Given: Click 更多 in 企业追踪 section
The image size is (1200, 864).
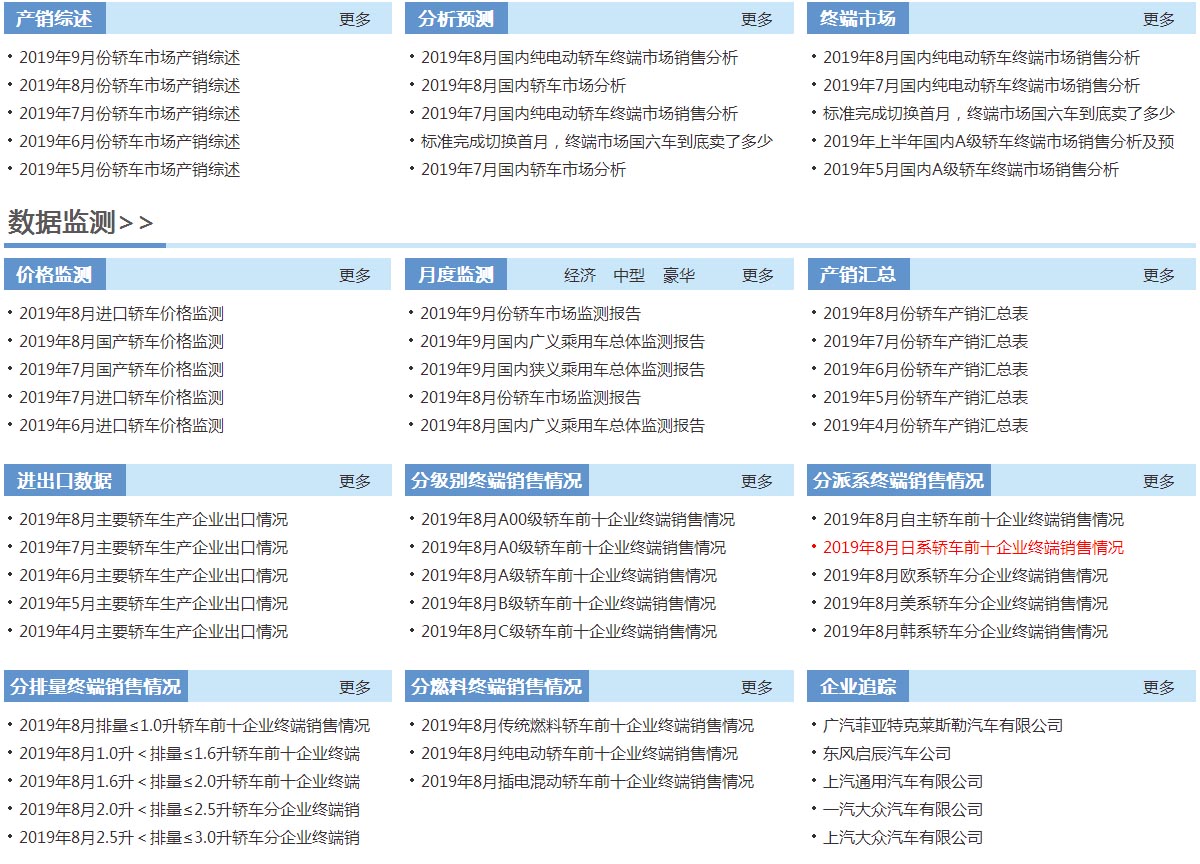Looking at the screenshot, I should 1158,687.
